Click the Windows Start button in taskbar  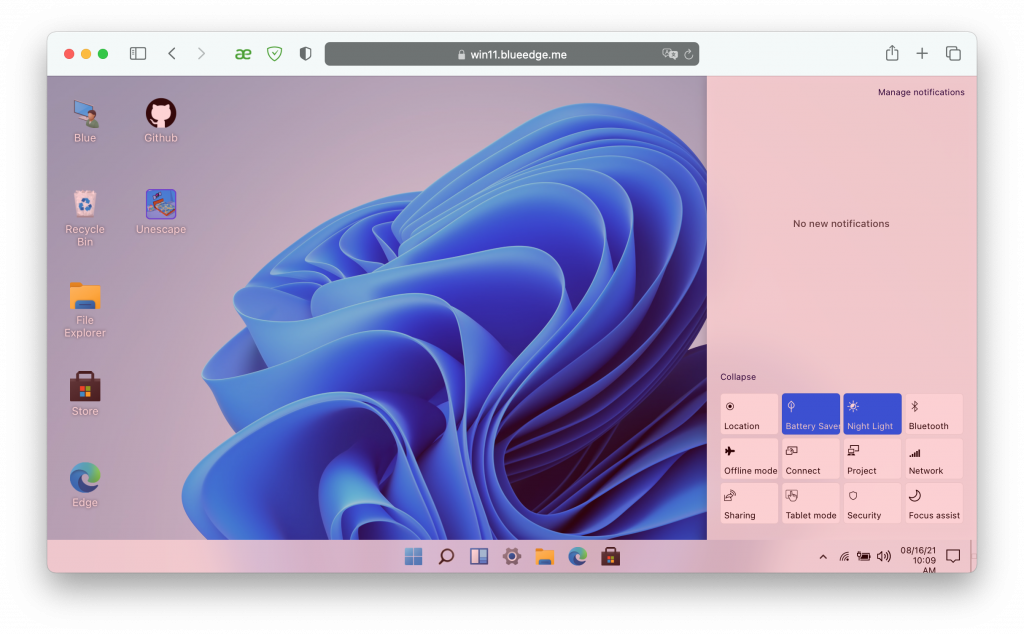click(413, 557)
